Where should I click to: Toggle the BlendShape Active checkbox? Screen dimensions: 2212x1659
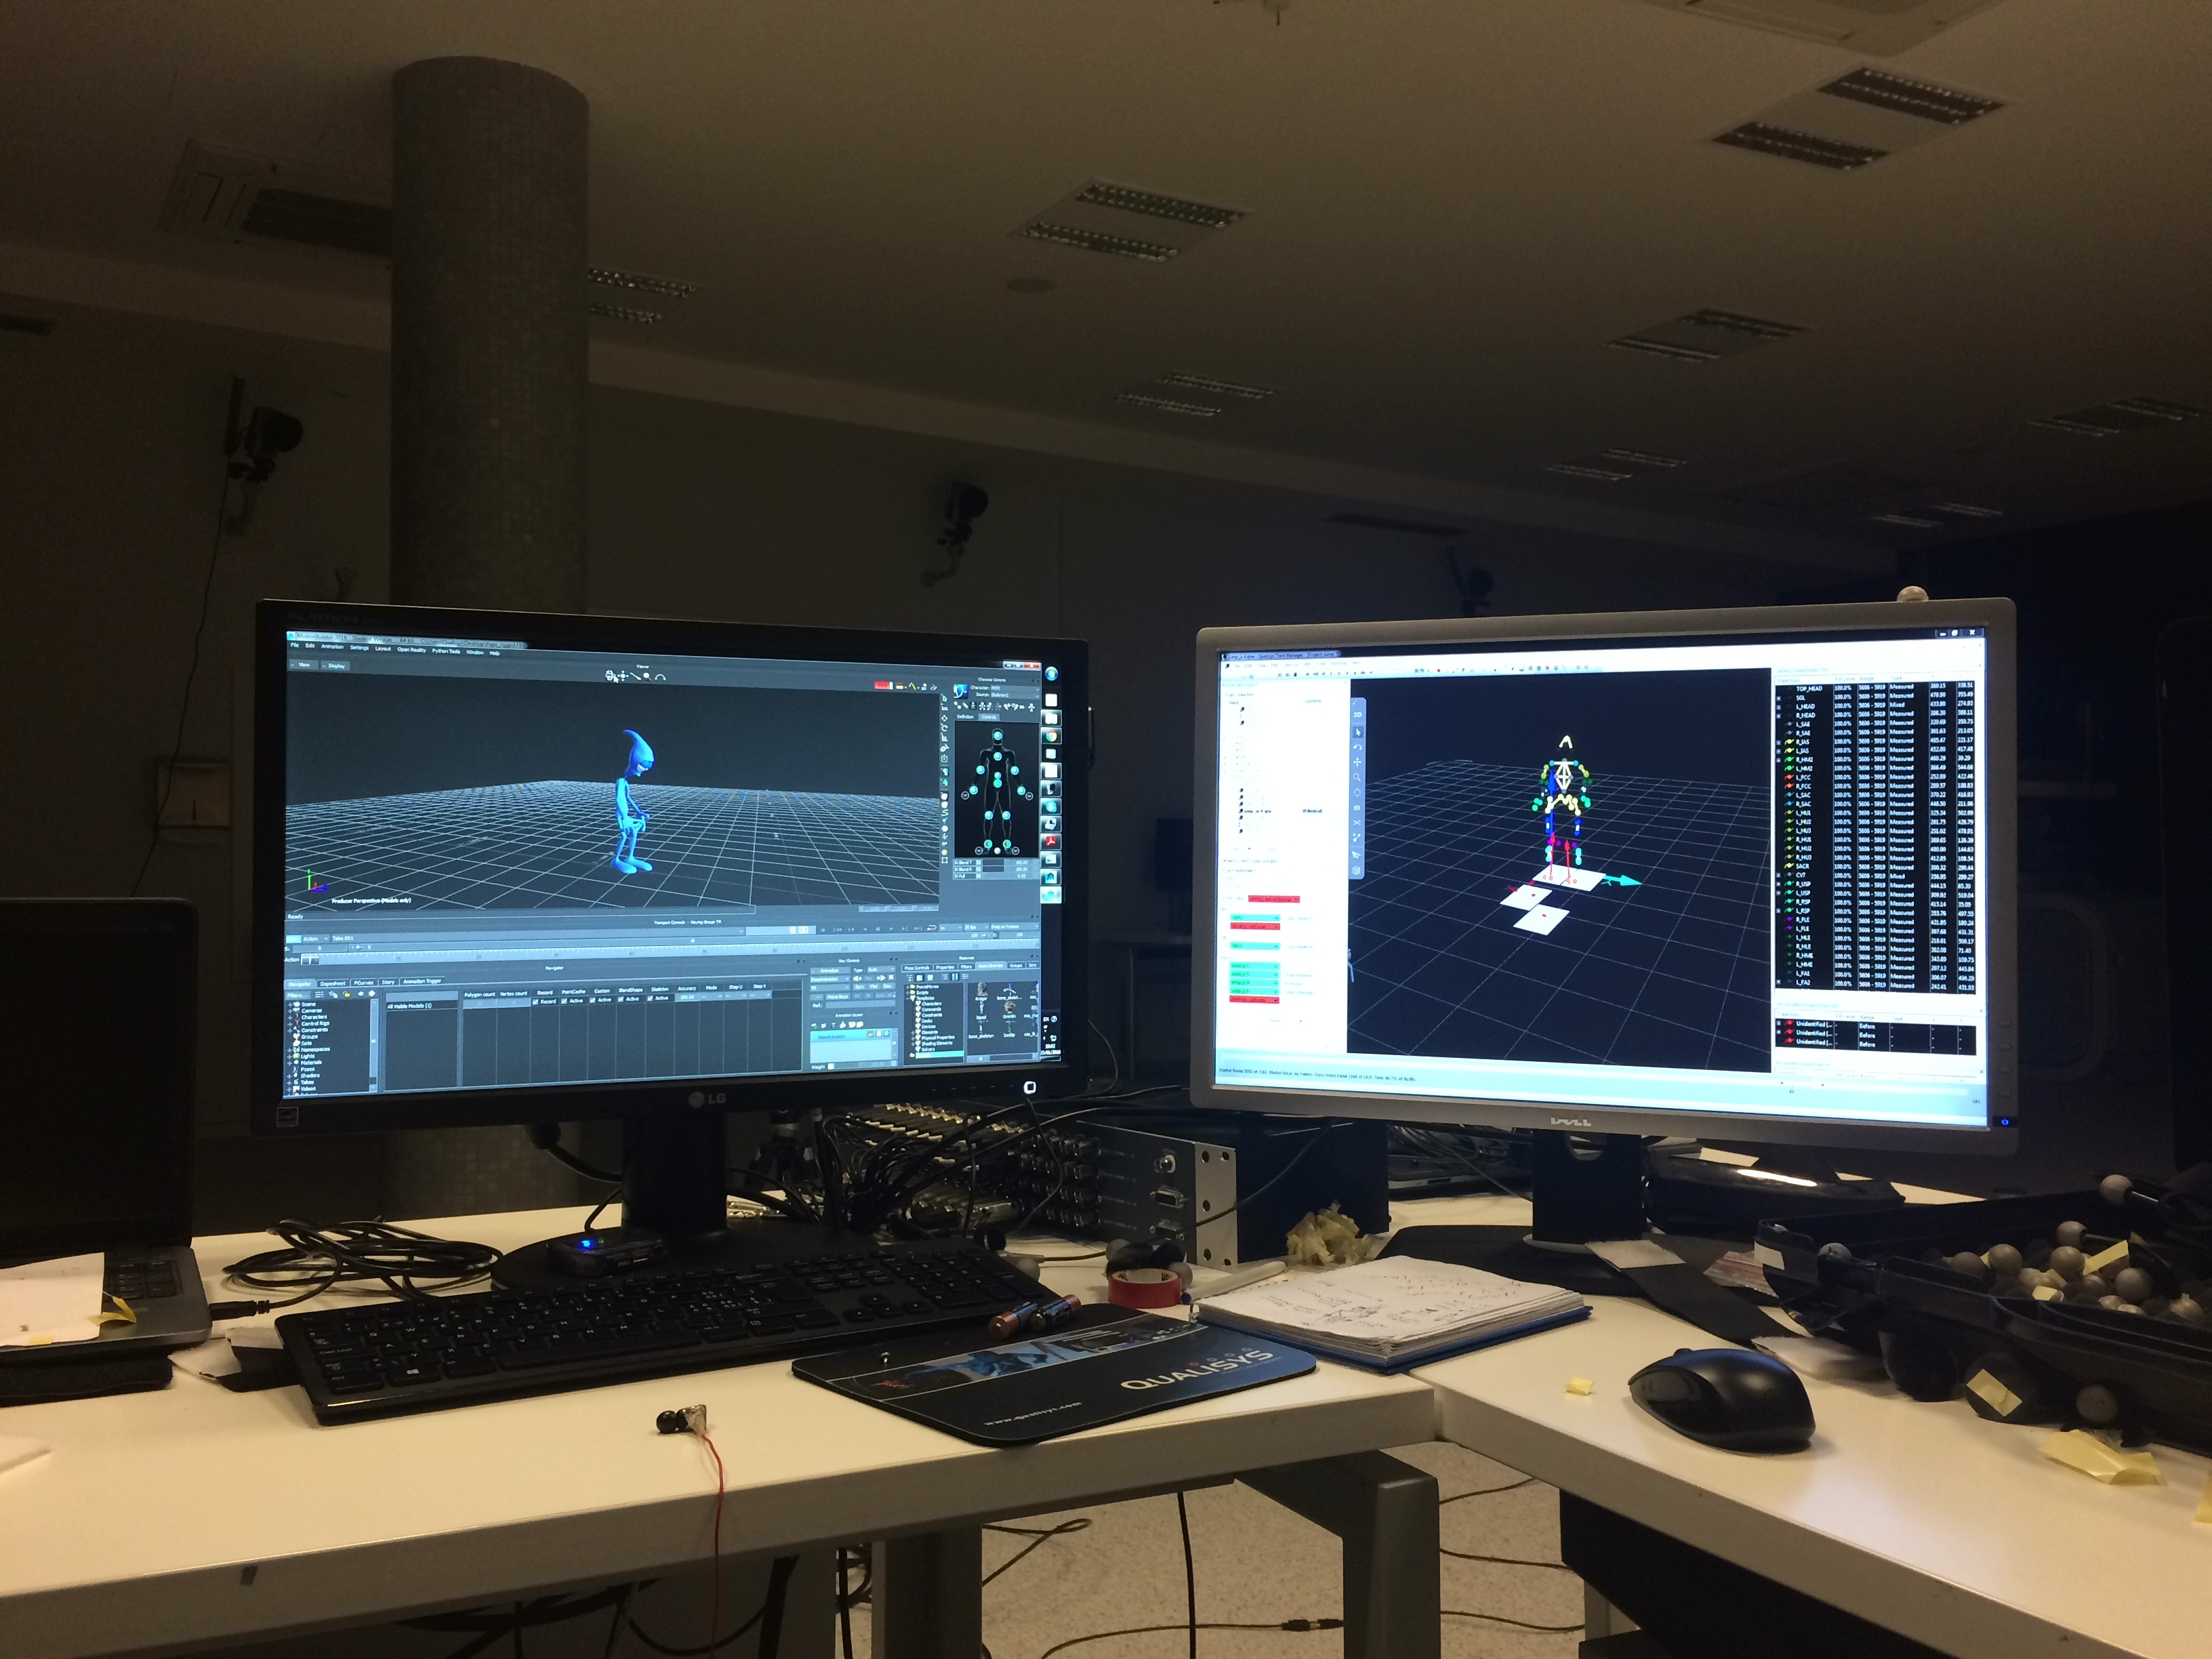pos(621,1000)
